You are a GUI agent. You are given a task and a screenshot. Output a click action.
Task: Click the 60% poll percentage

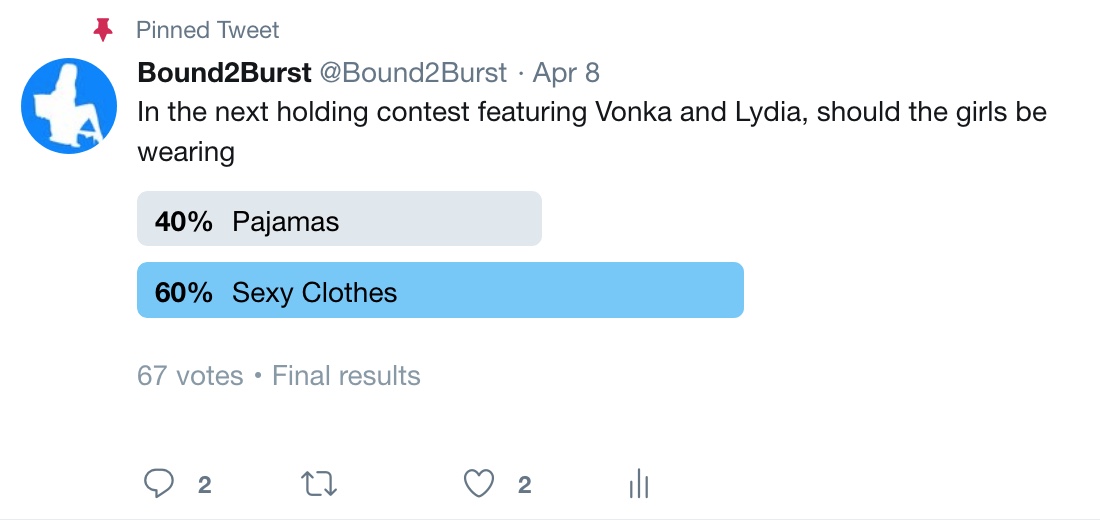coord(184,292)
